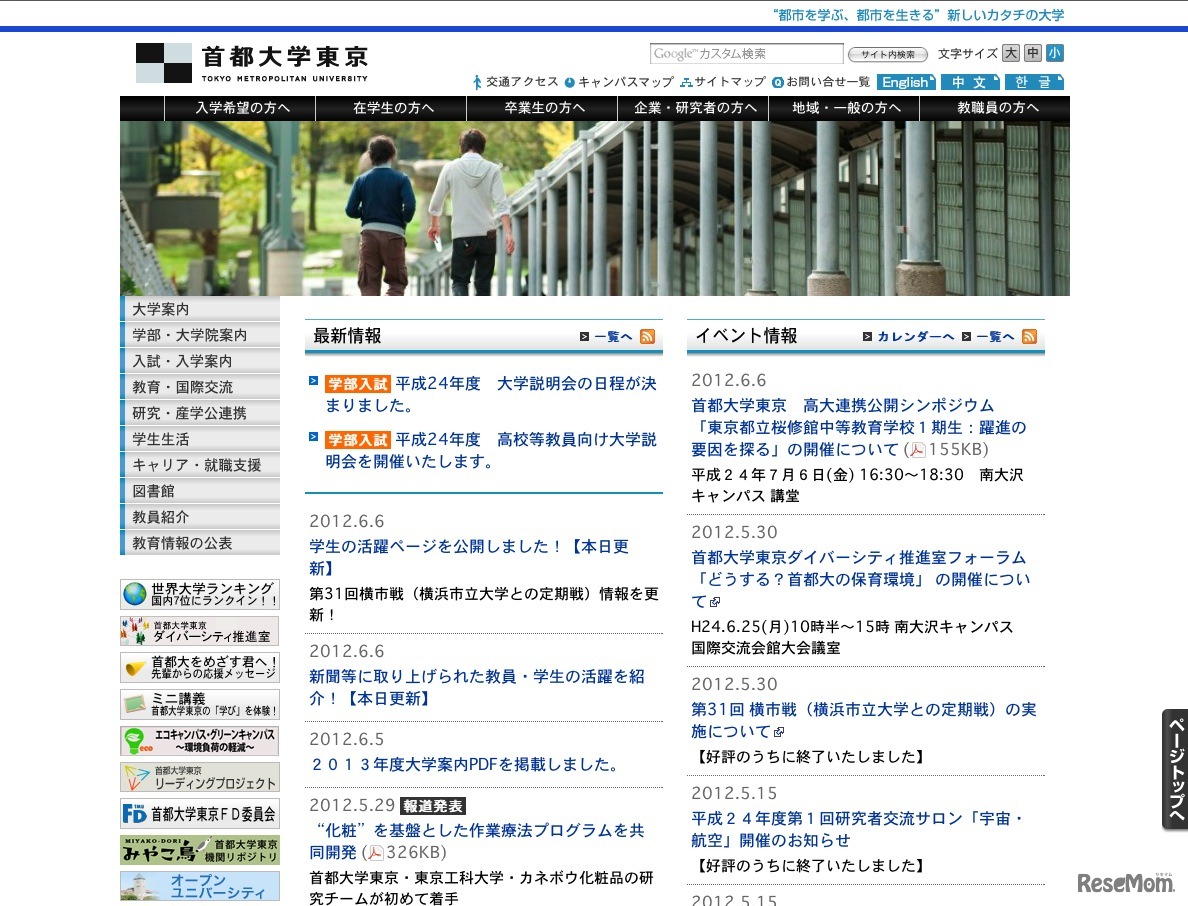The height and width of the screenshot is (906, 1188).
Task: Set text size to 小 (small)
Action: pyautogui.click(x=1055, y=53)
